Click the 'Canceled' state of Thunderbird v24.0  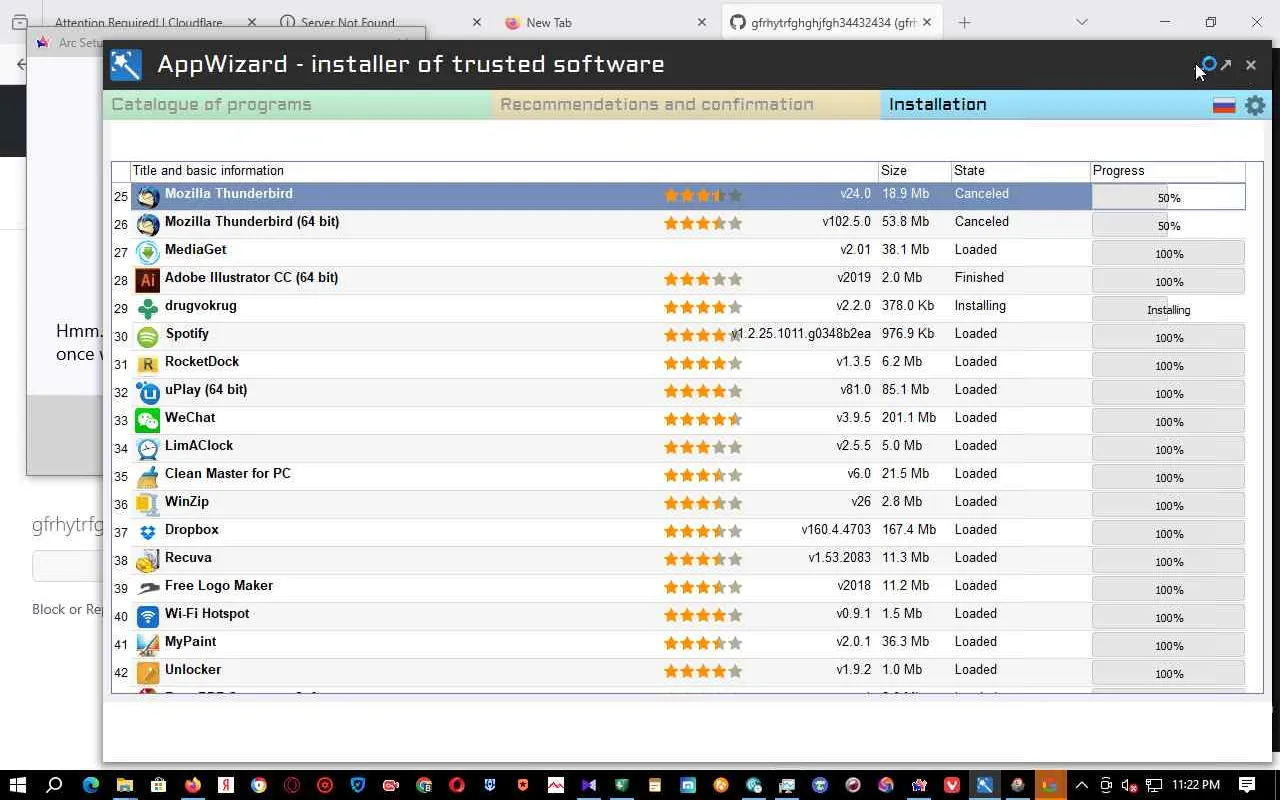(x=982, y=193)
